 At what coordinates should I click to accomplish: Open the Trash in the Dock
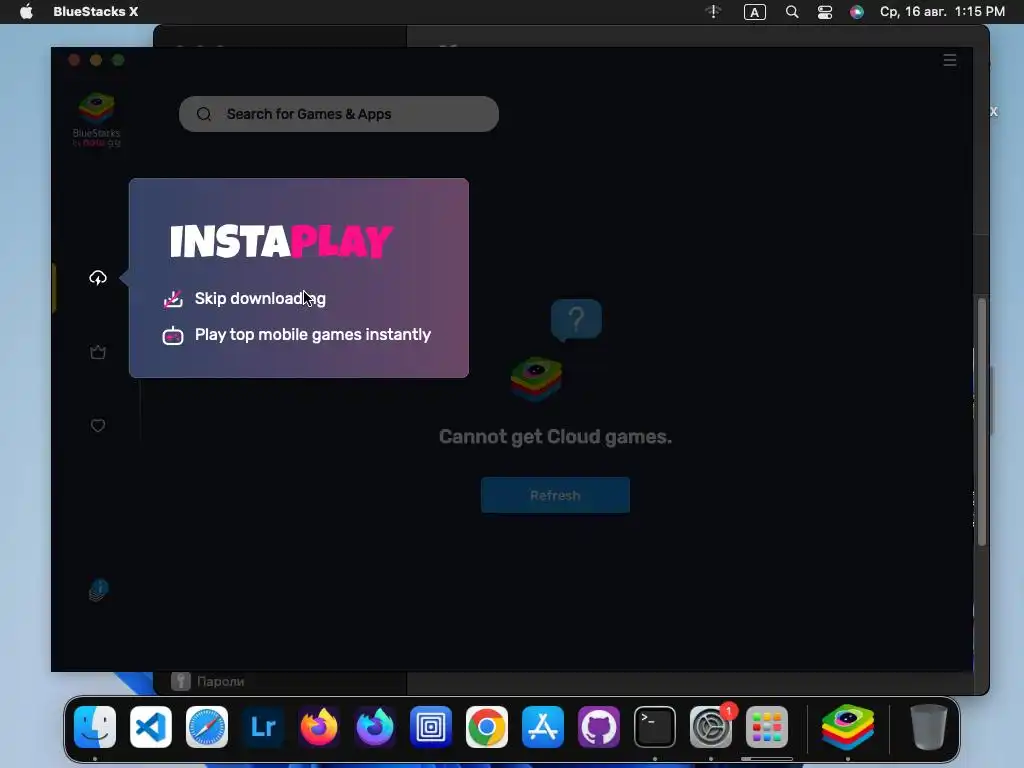point(929,727)
